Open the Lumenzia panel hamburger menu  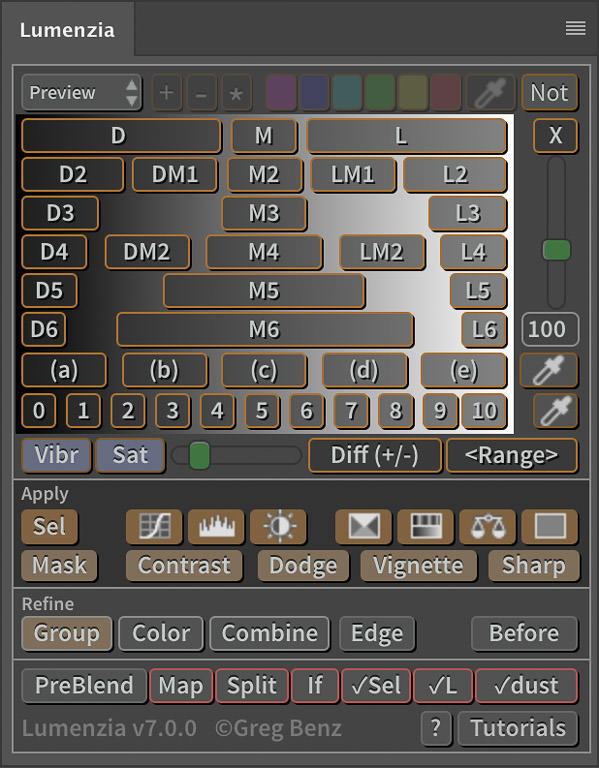[575, 28]
